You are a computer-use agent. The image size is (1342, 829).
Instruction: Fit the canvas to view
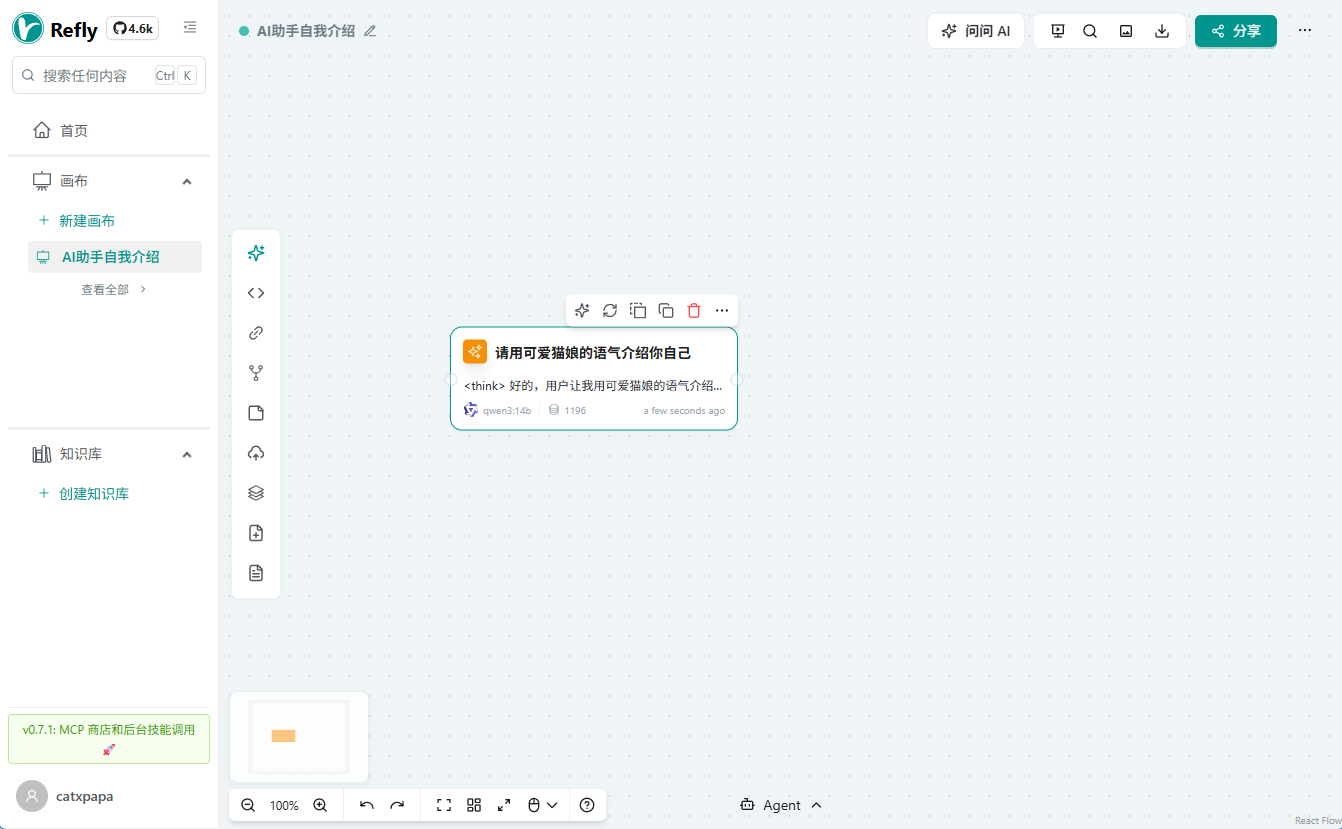coord(444,805)
